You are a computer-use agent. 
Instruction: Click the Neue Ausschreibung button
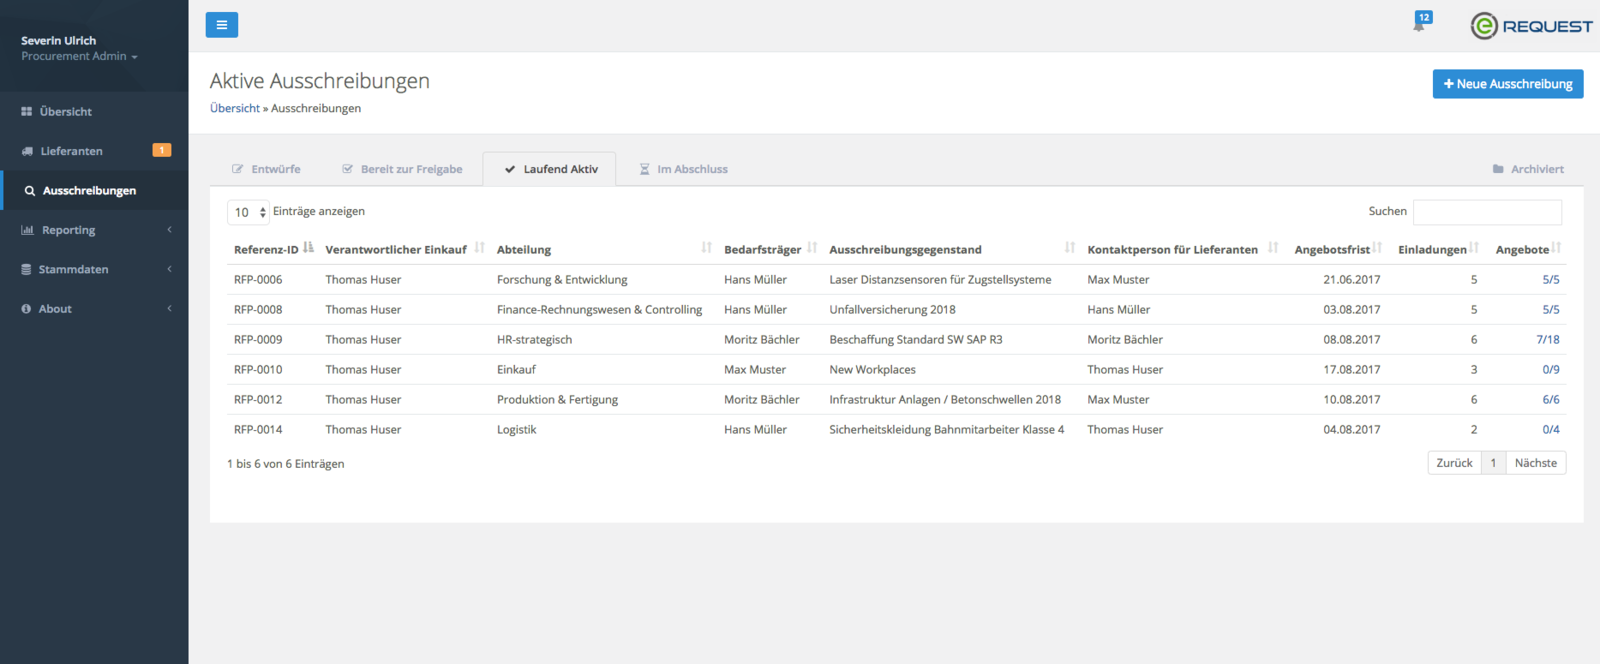(x=1507, y=84)
